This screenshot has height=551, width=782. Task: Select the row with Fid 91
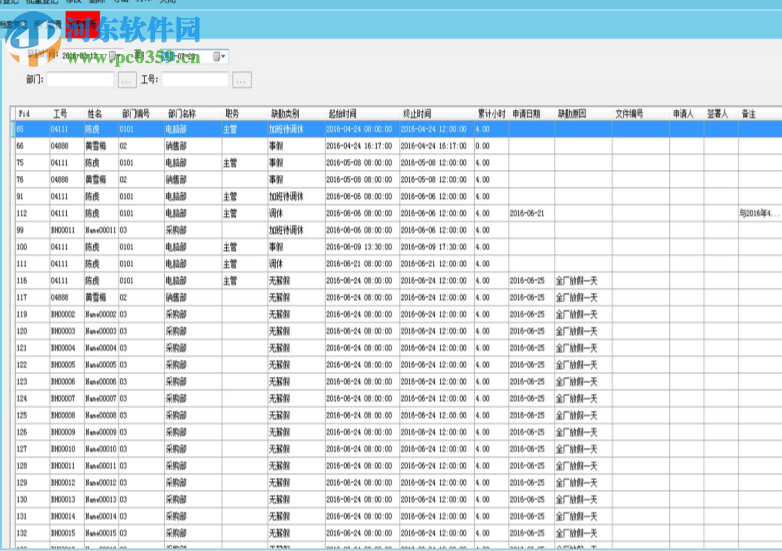pos(398,196)
